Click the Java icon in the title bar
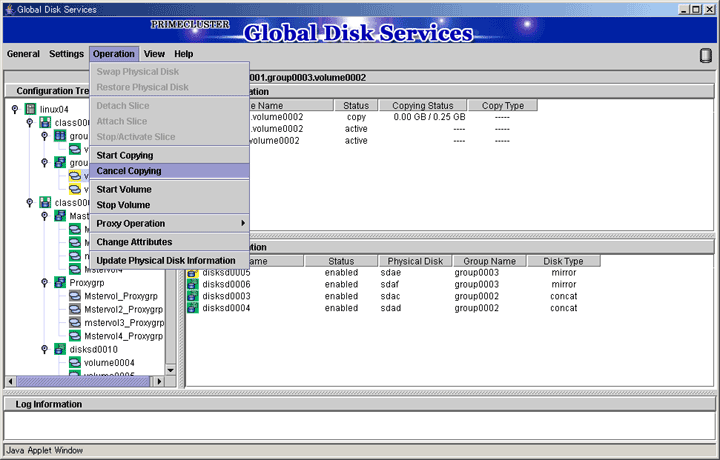 (10, 9)
